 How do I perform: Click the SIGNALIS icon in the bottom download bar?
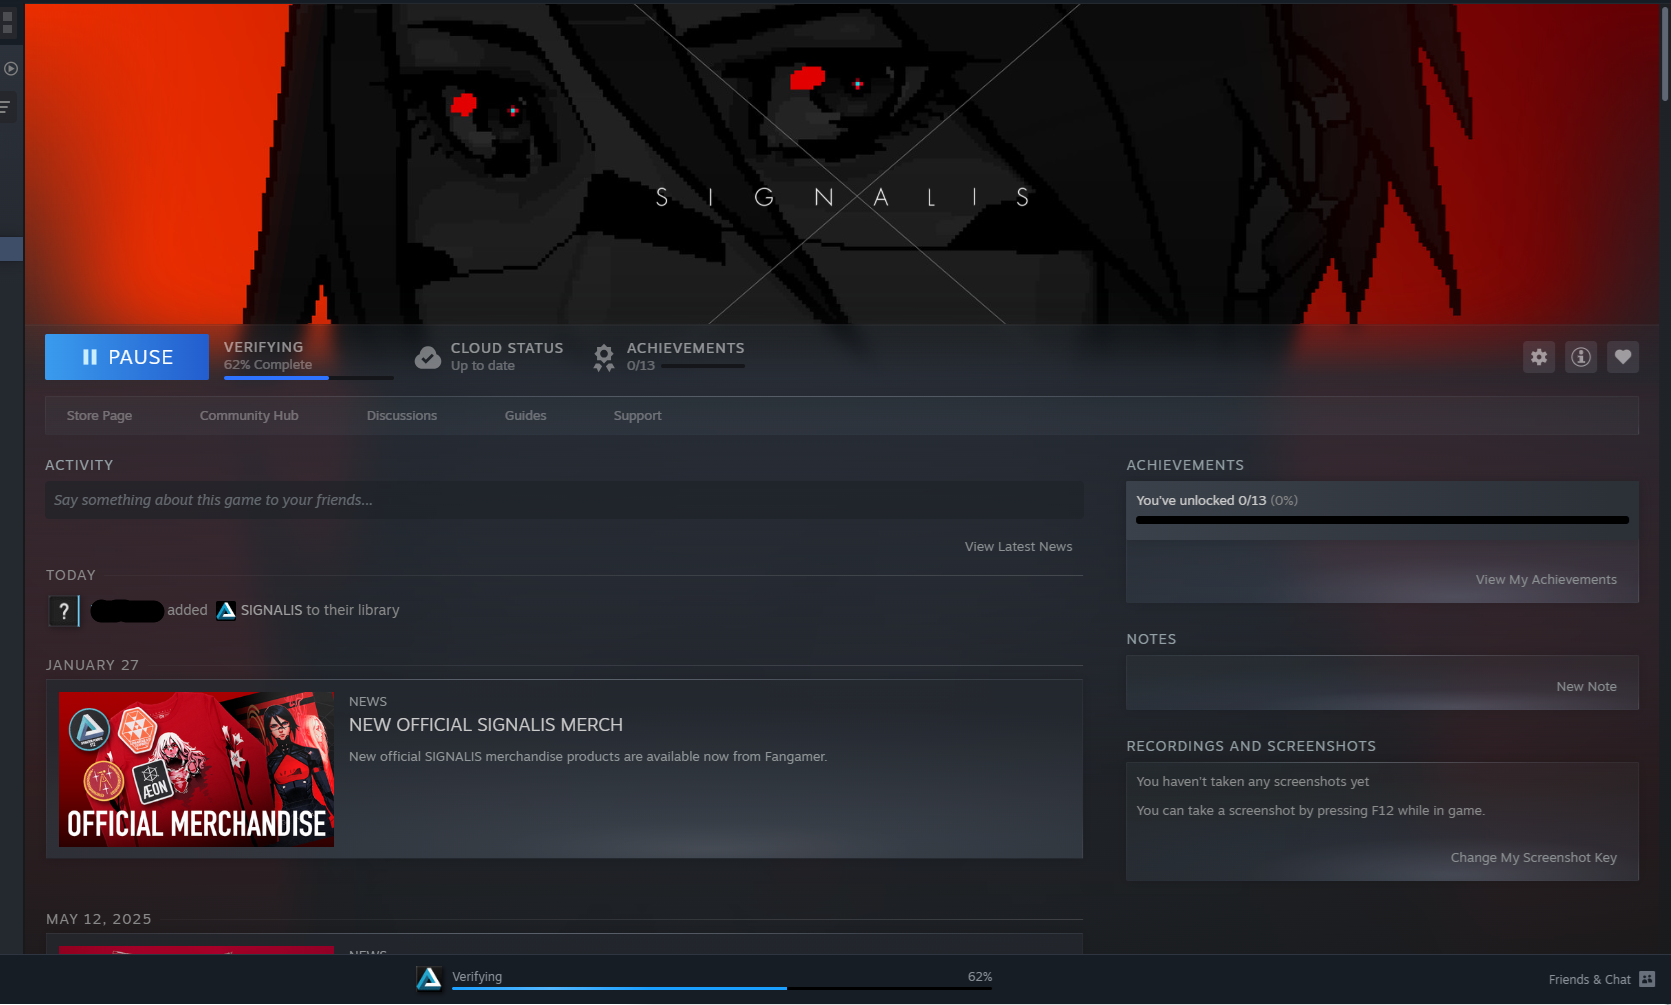[x=429, y=978]
